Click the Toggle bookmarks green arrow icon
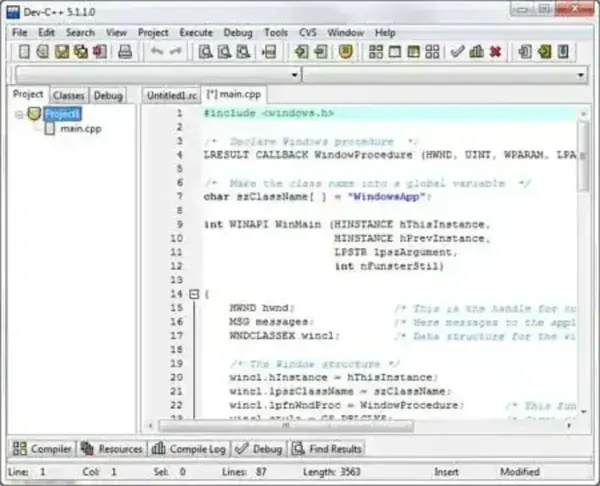600x486 pixels. click(x=544, y=51)
